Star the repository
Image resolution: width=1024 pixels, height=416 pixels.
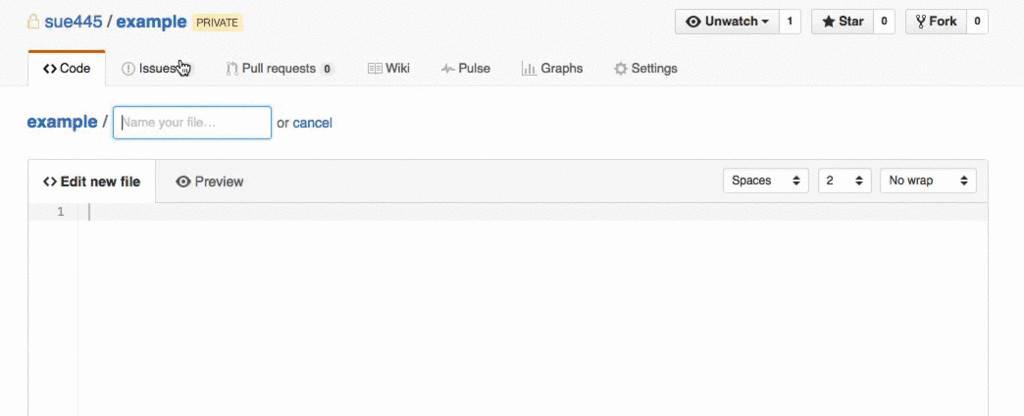point(842,22)
